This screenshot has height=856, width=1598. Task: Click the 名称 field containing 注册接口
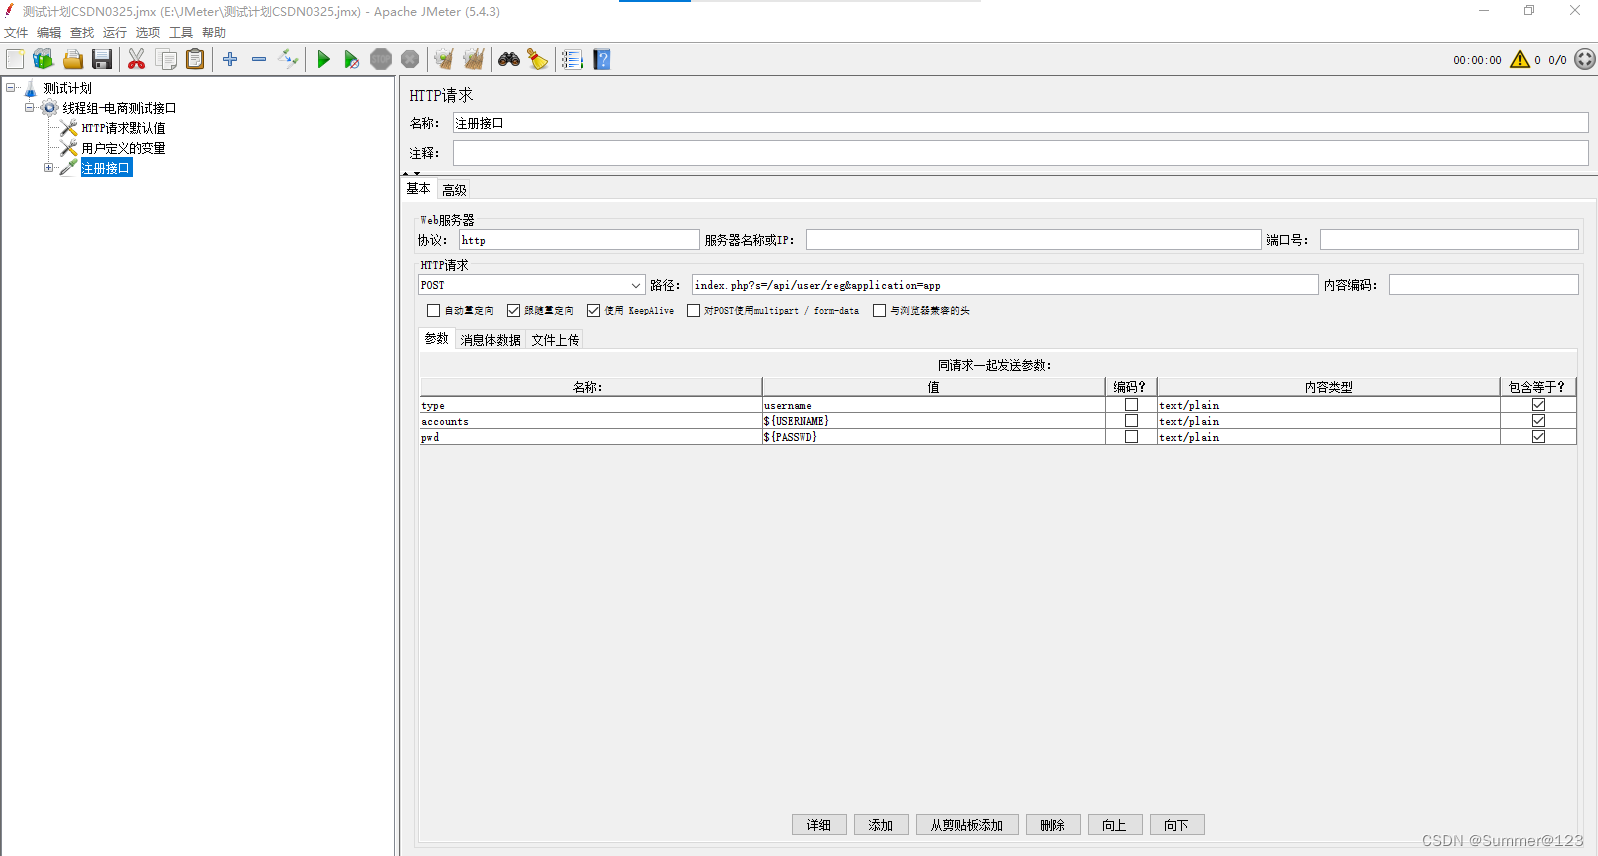(x=1020, y=123)
